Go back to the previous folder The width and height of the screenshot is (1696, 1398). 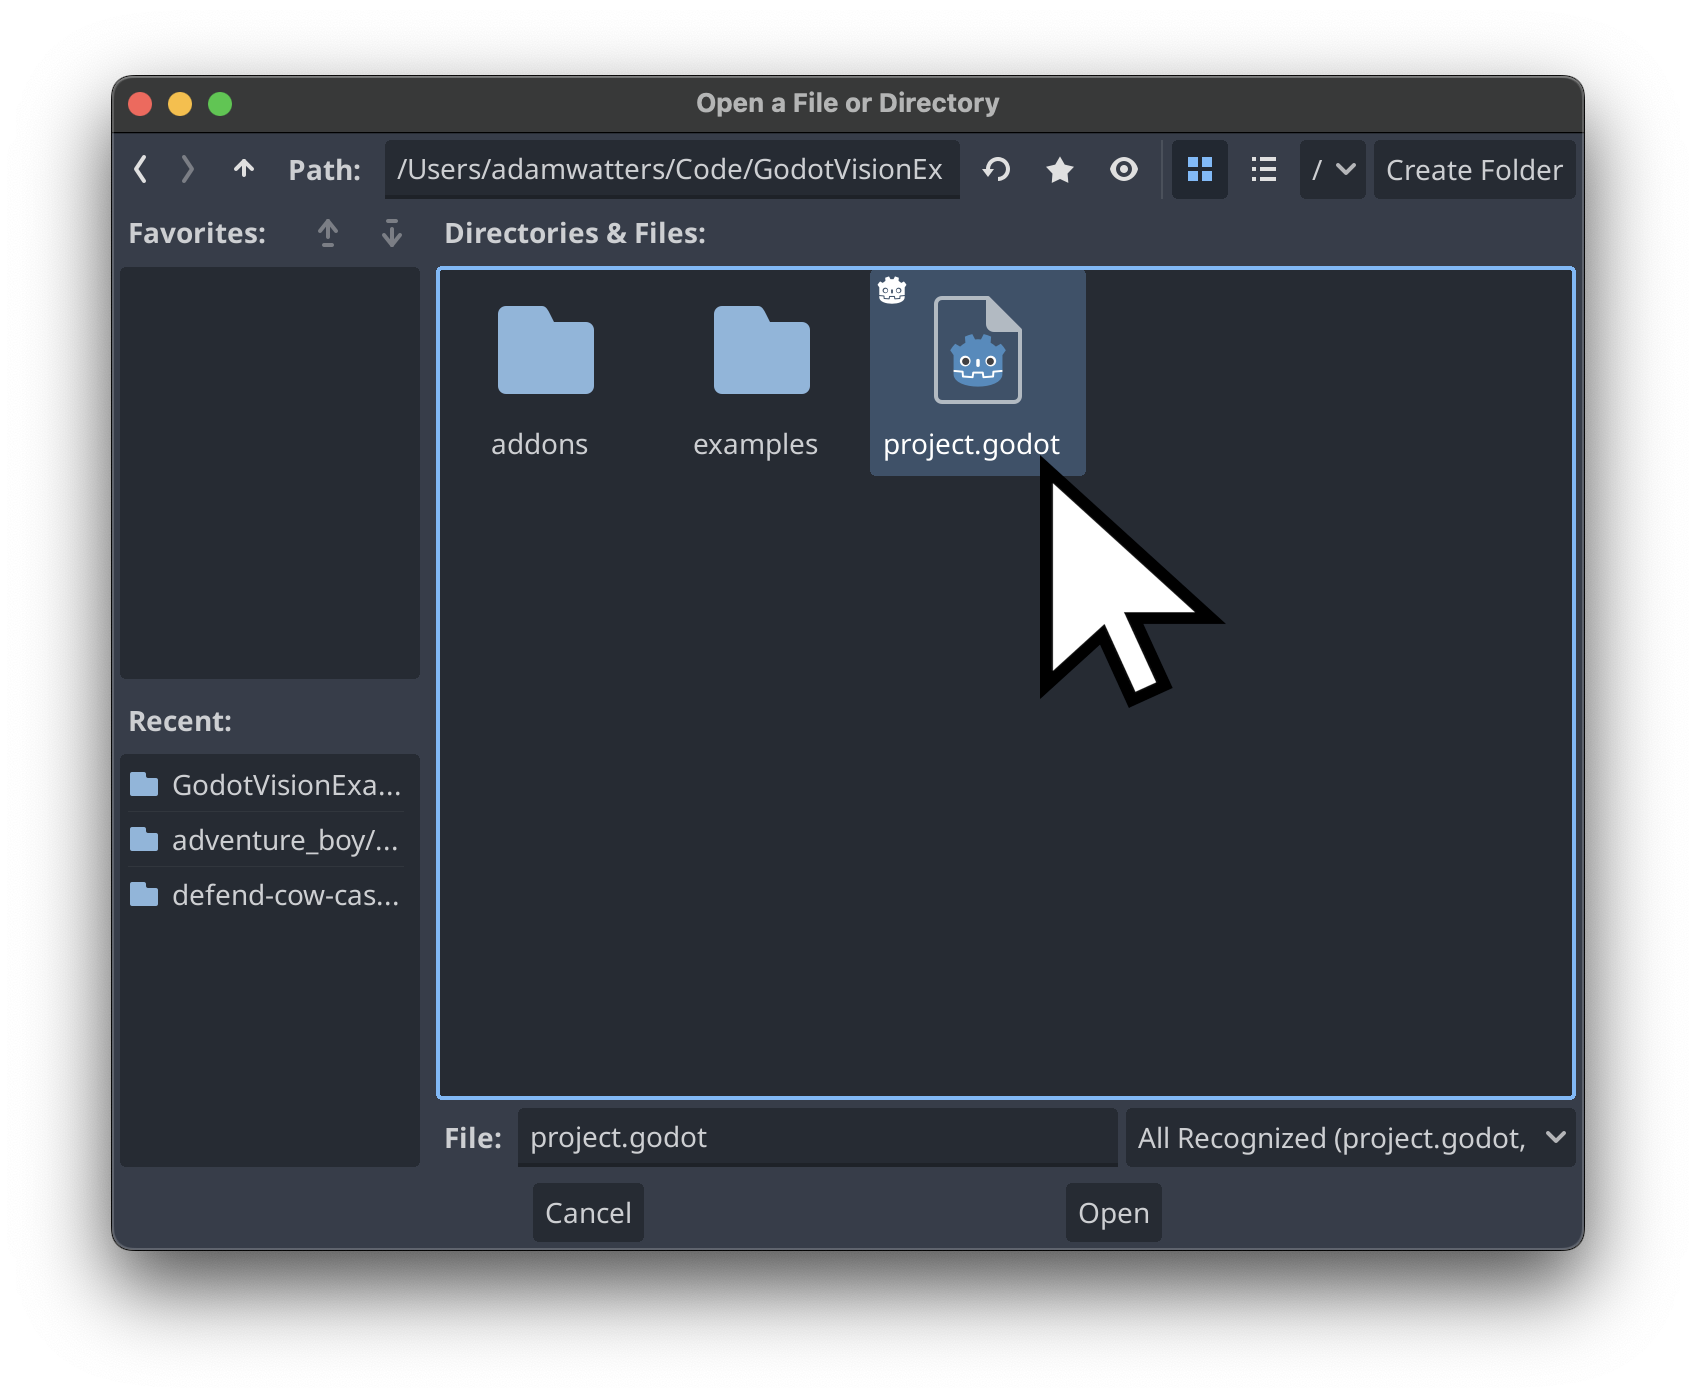tap(141, 170)
